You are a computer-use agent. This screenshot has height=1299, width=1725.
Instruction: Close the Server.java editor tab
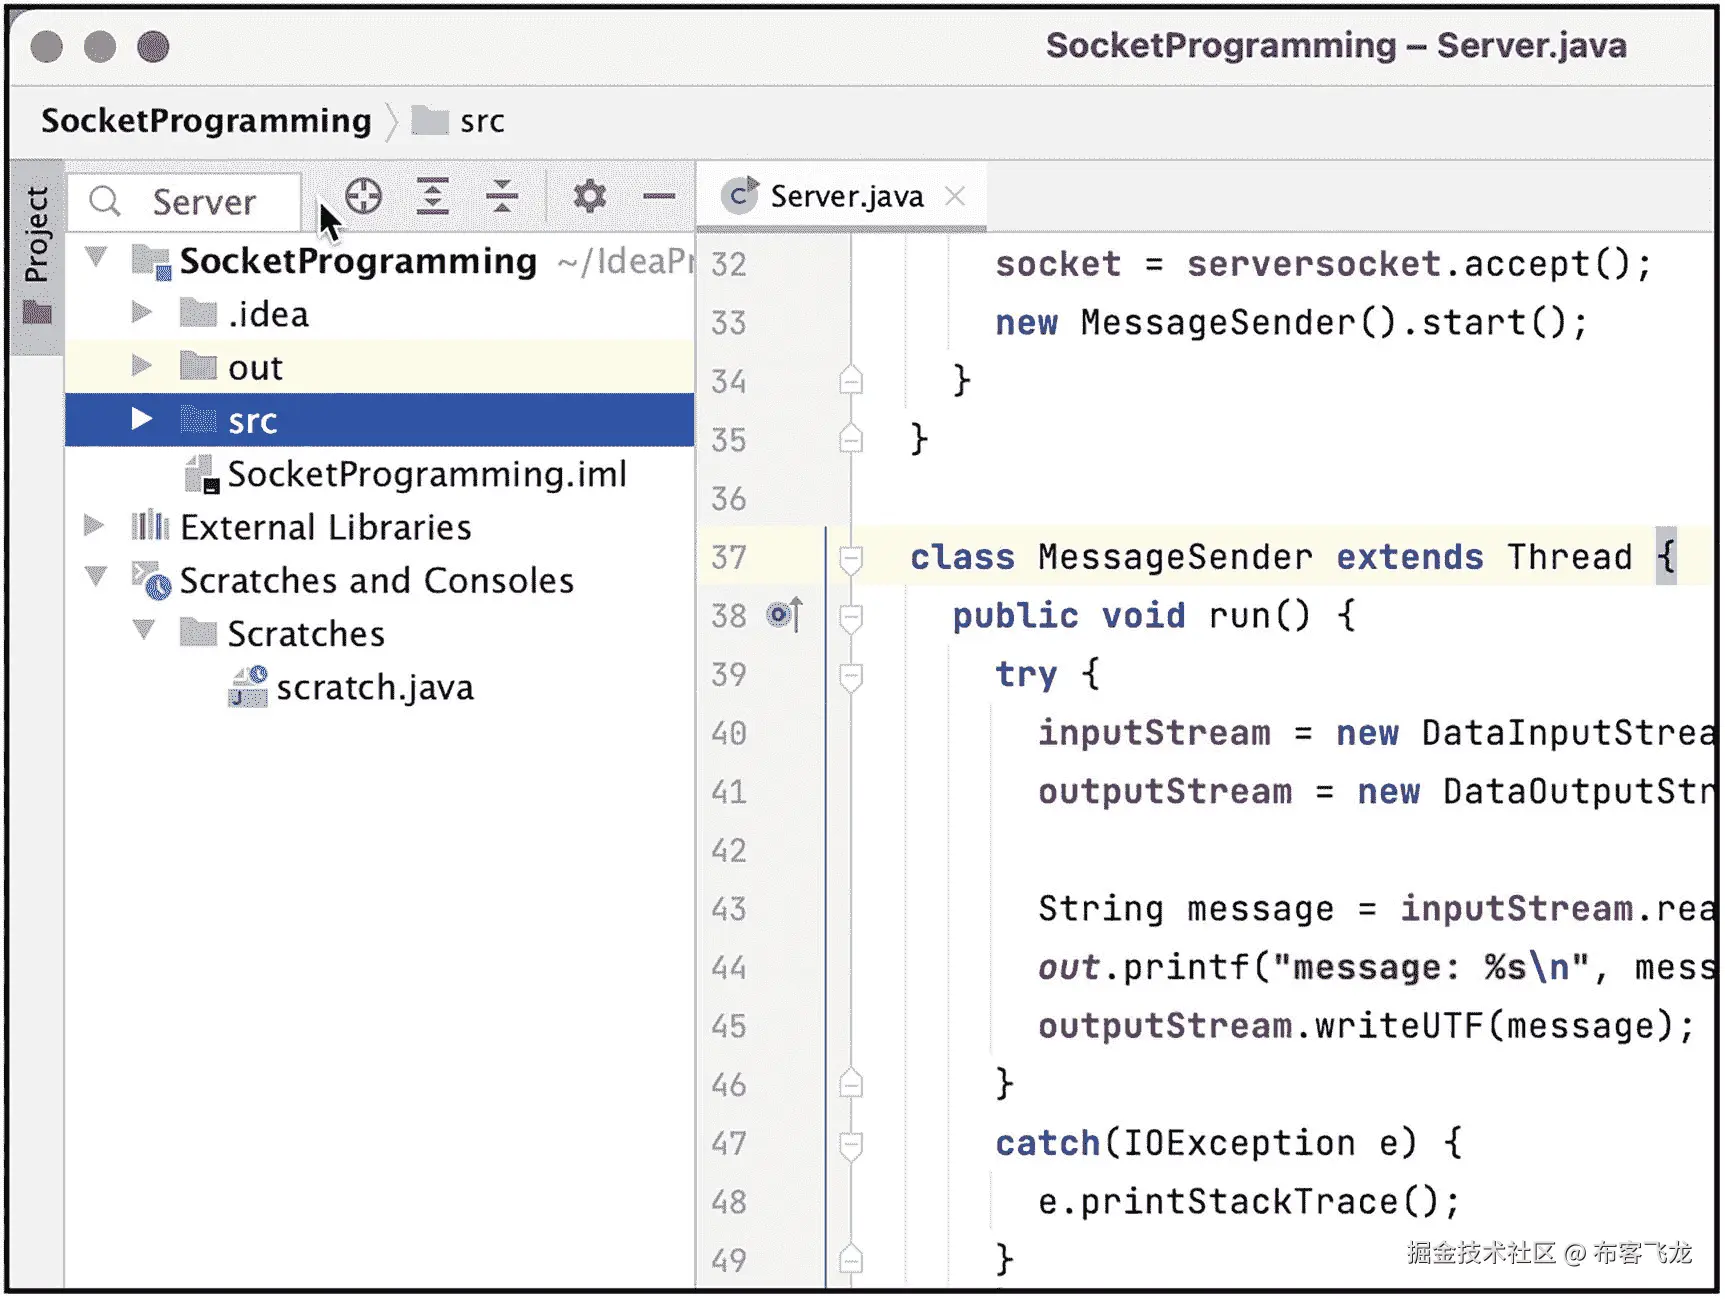[x=955, y=196]
